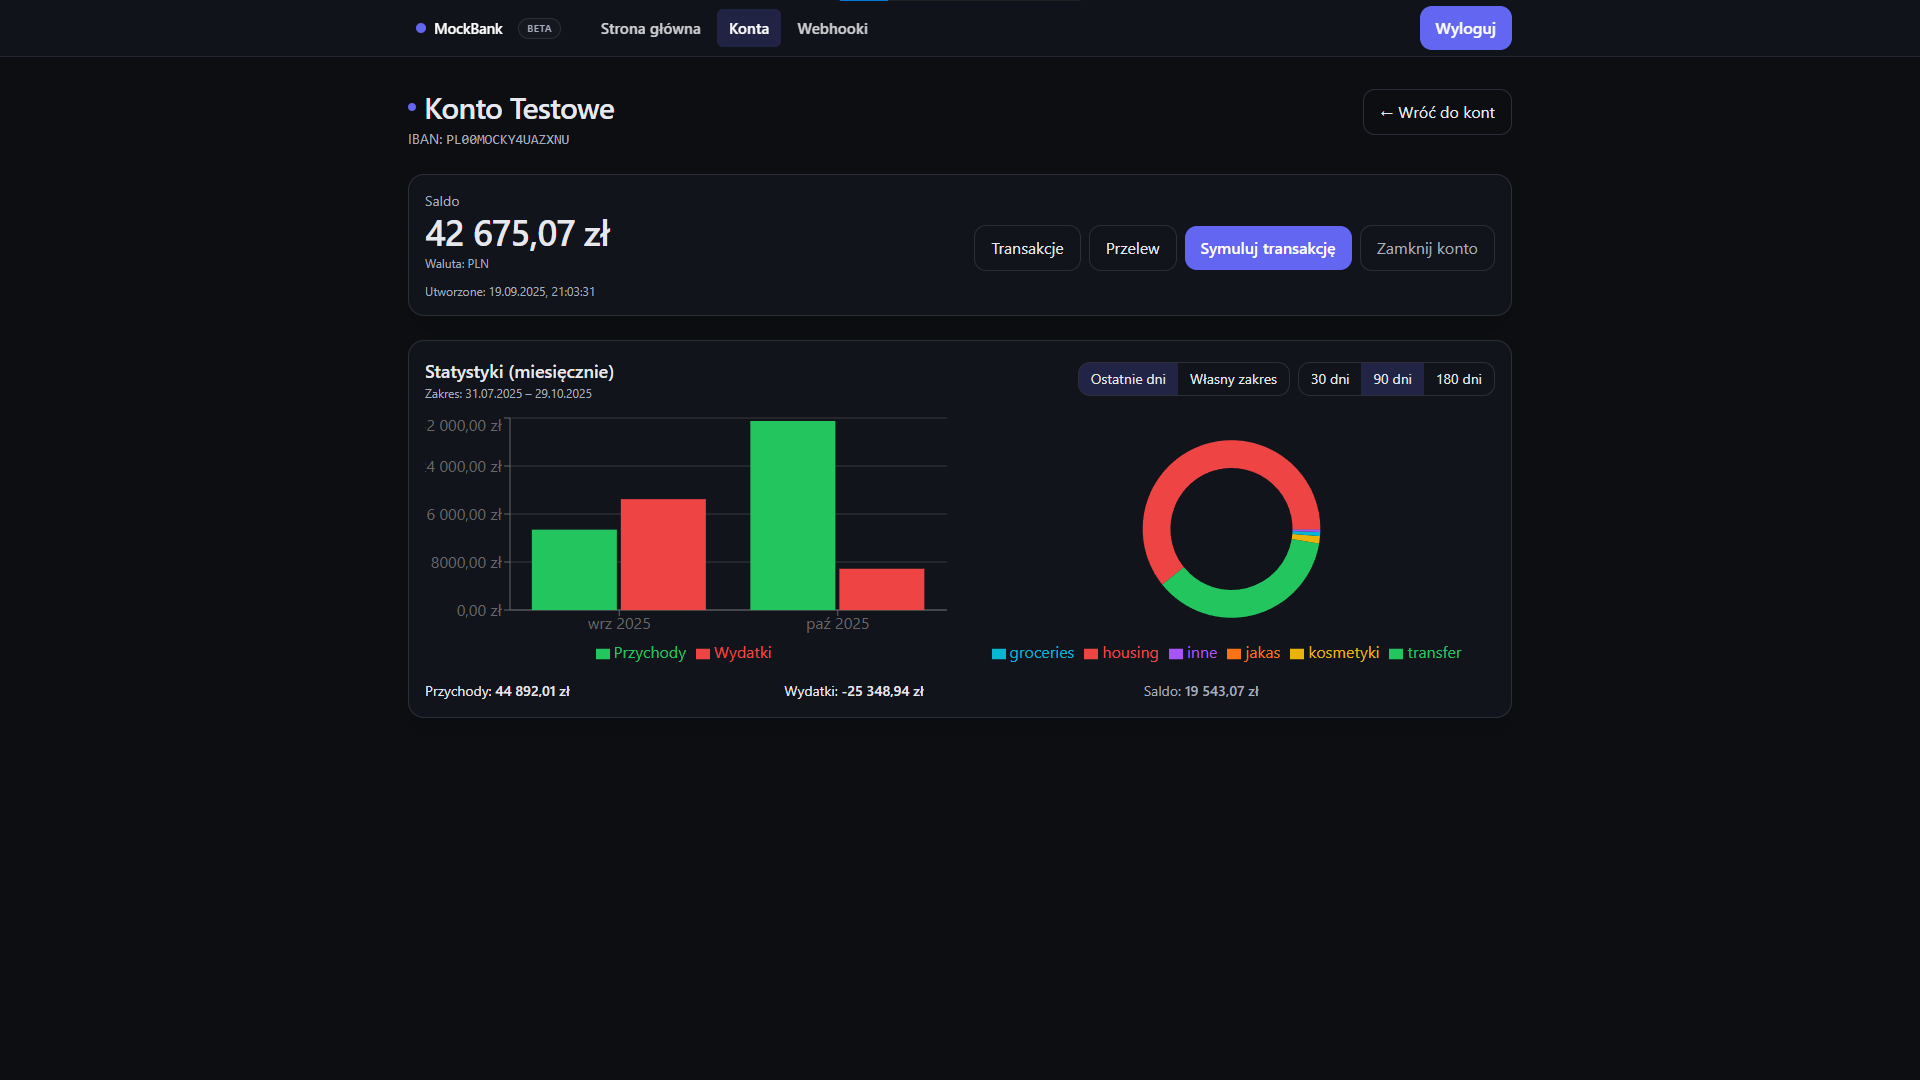This screenshot has width=1920, height=1080.
Task: Select the 30 dni period
Action: click(x=1330, y=379)
